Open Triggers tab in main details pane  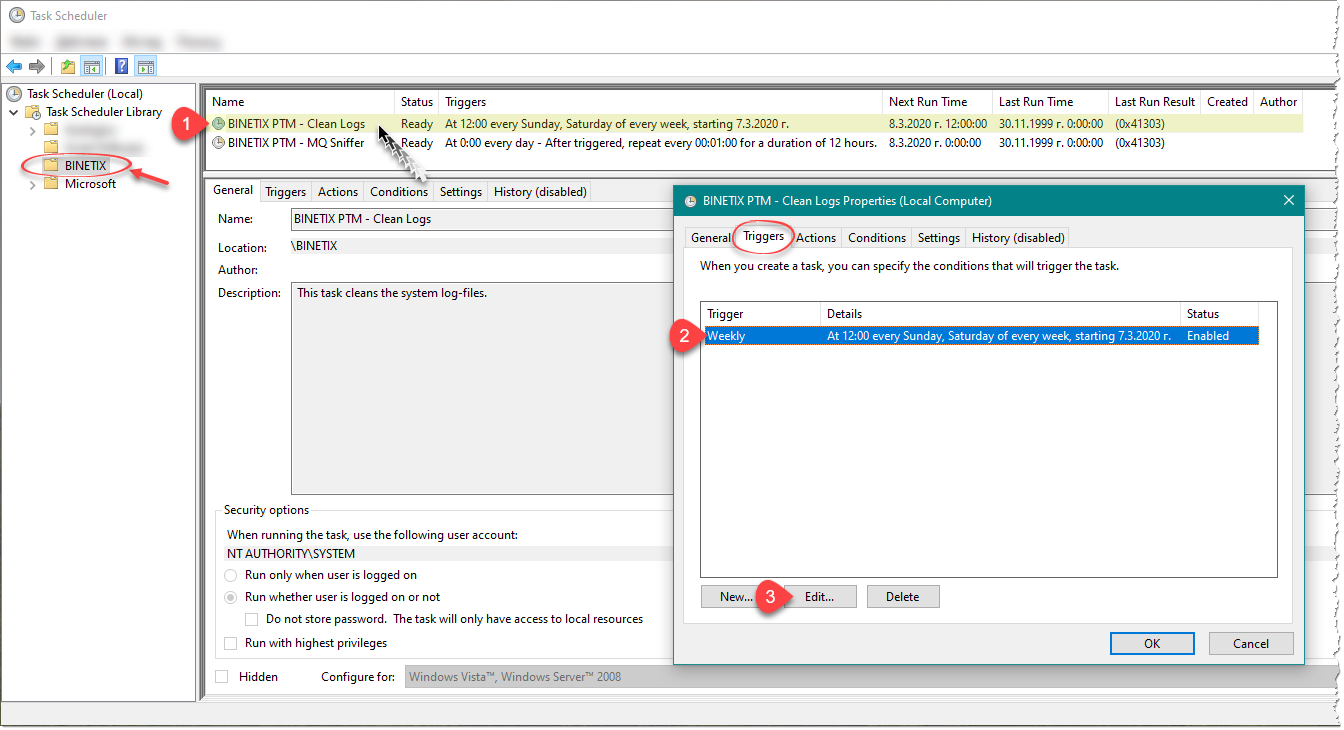(285, 192)
